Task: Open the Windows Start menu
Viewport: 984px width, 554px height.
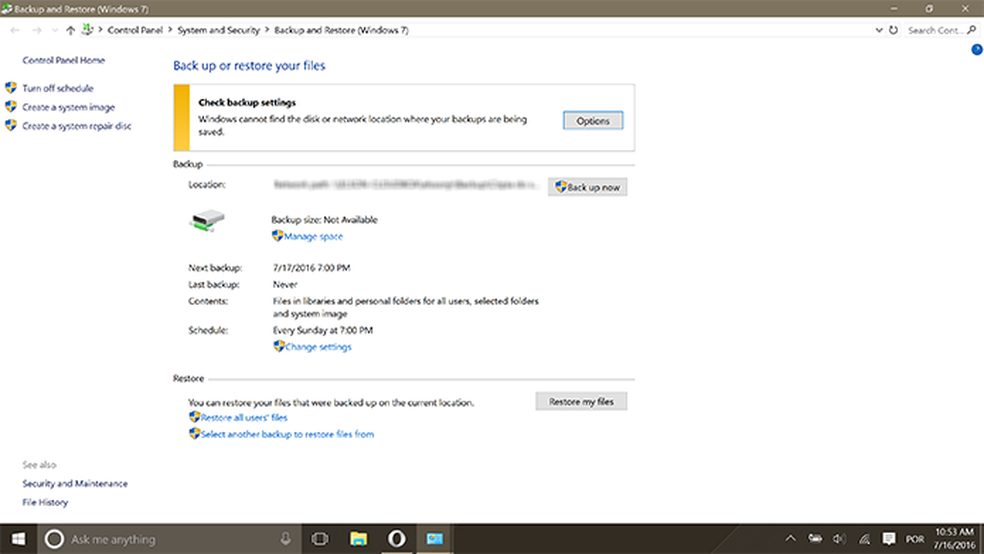Action: coord(18,539)
